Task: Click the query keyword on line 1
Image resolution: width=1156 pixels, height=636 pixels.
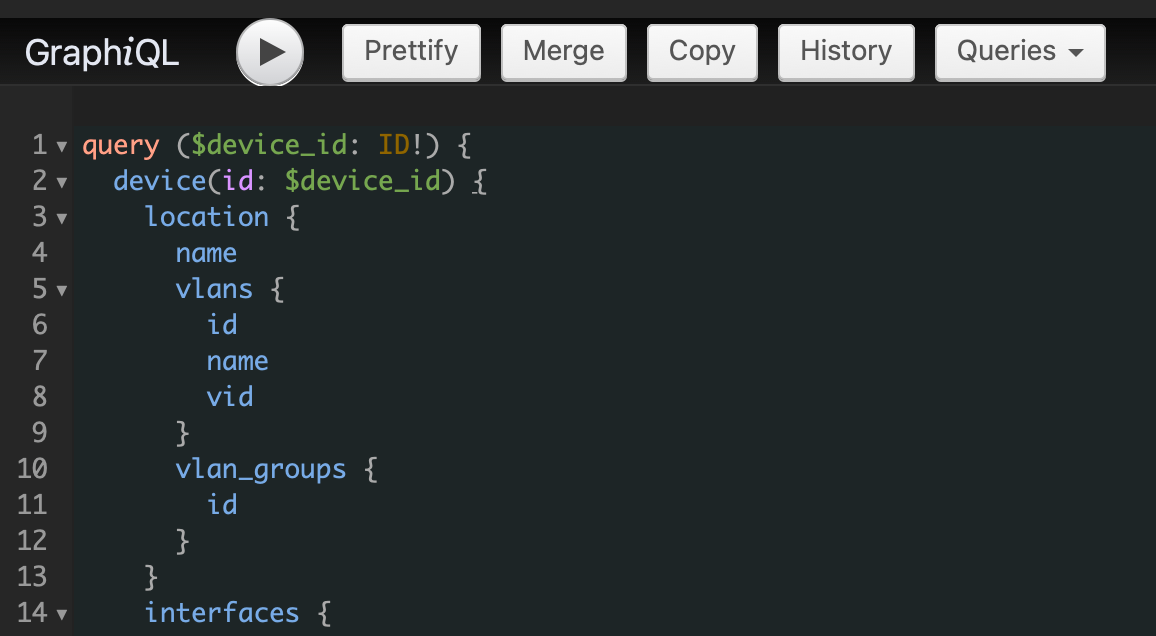Action: click(120, 146)
